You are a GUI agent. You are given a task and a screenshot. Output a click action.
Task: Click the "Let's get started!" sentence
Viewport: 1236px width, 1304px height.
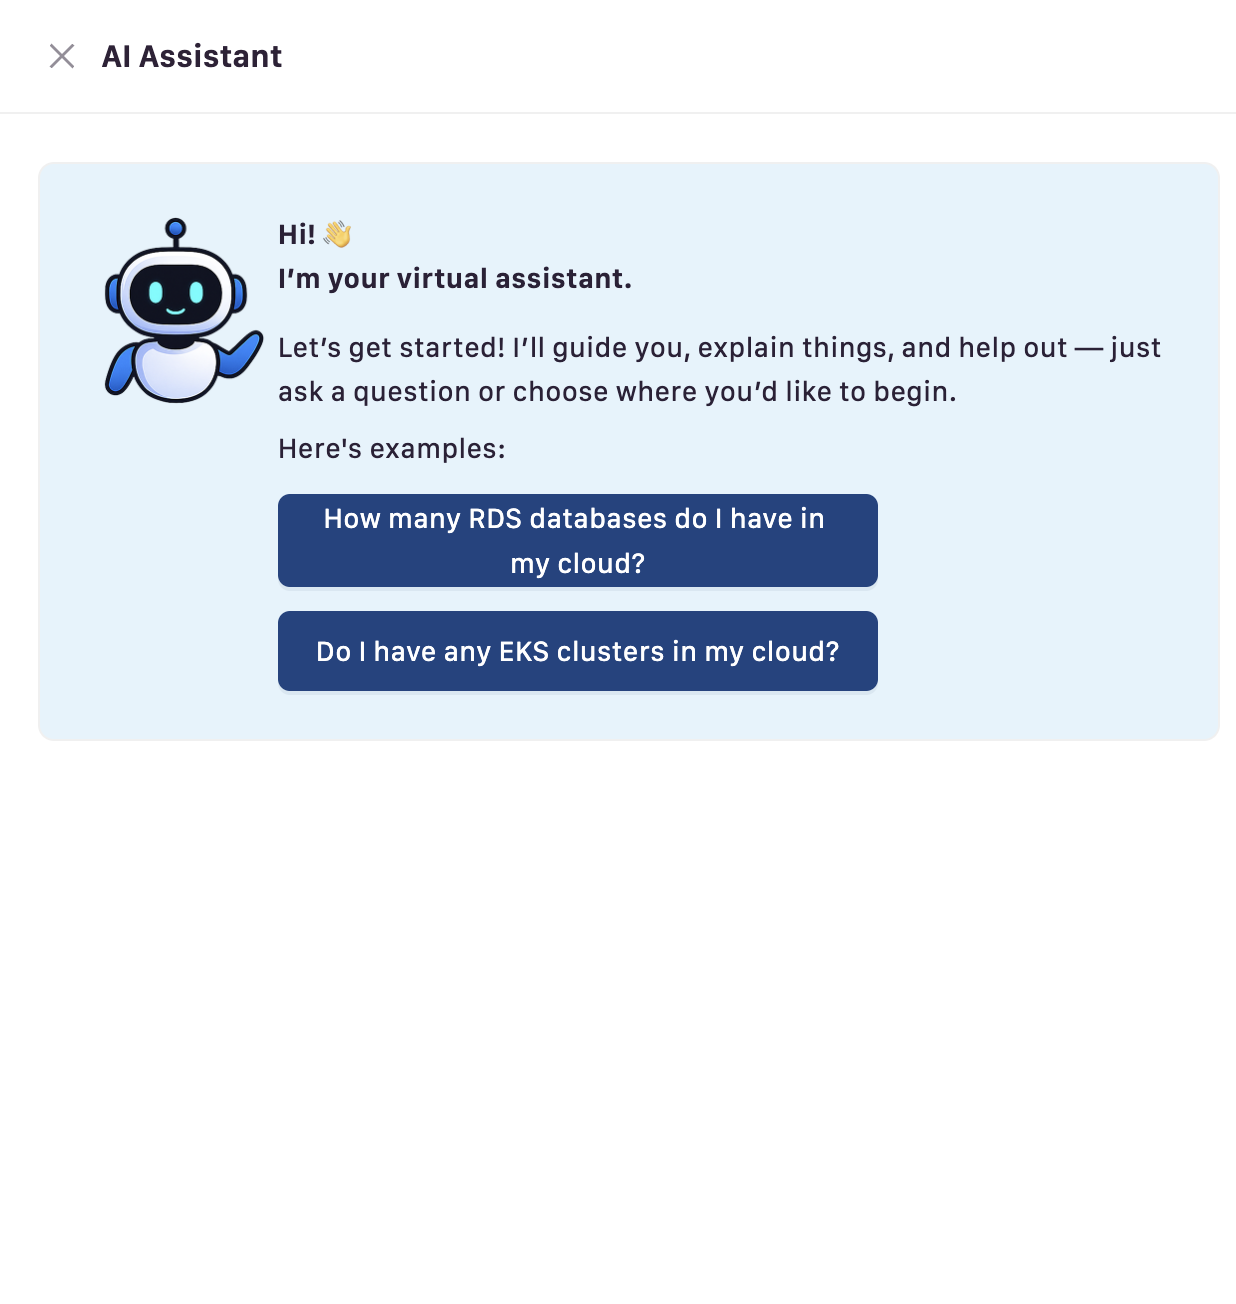[x=392, y=348]
